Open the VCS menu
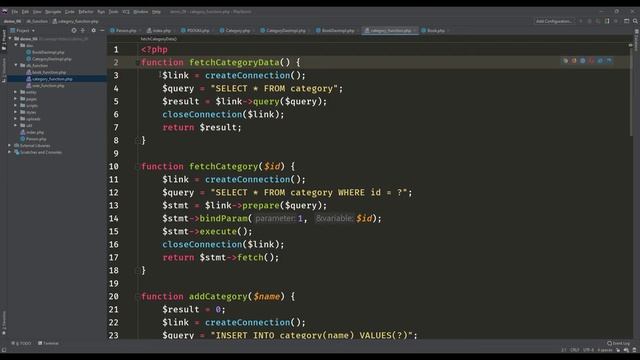Image resolution: width=640 pixels, height=360 pixels. [x=126, y=12]
